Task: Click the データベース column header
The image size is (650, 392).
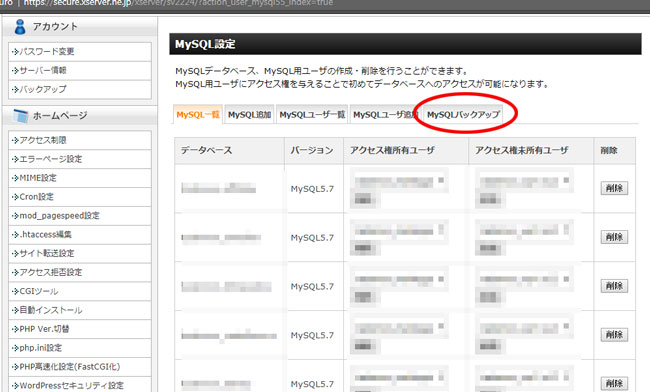Action: coord(230,150)
